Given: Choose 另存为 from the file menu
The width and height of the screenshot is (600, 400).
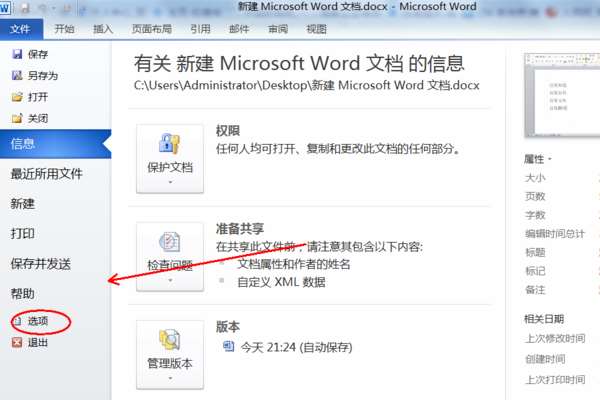Looking at the screenshot, I should [42, 76].
